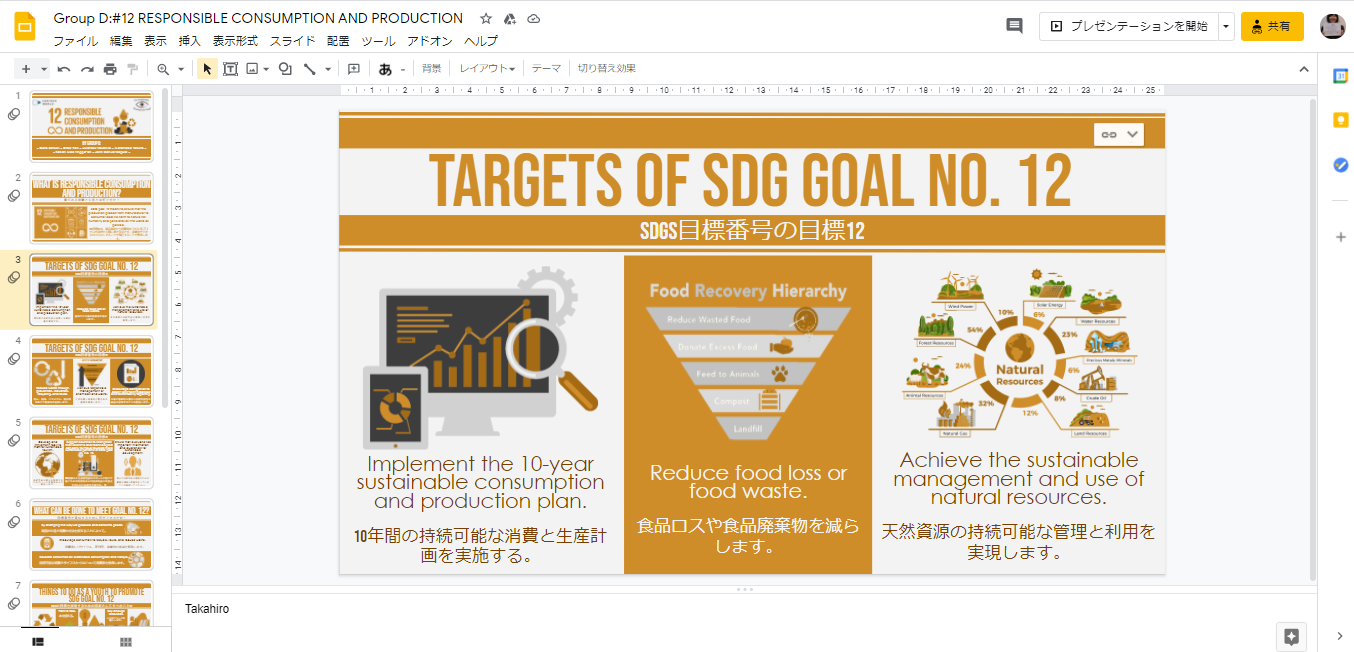Click the 共有 share button
The width and height of the screenshot is (1354, 652).
coord(1272,26)
